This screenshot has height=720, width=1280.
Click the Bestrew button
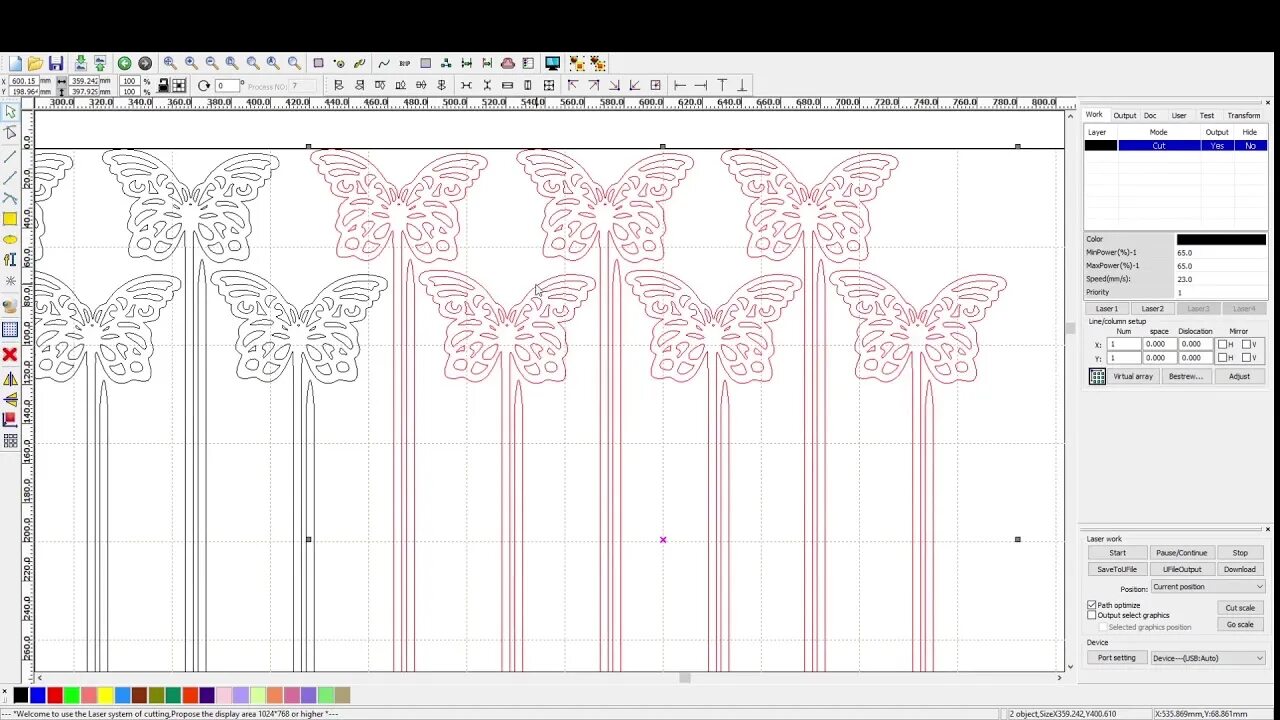pos(1186,376)
